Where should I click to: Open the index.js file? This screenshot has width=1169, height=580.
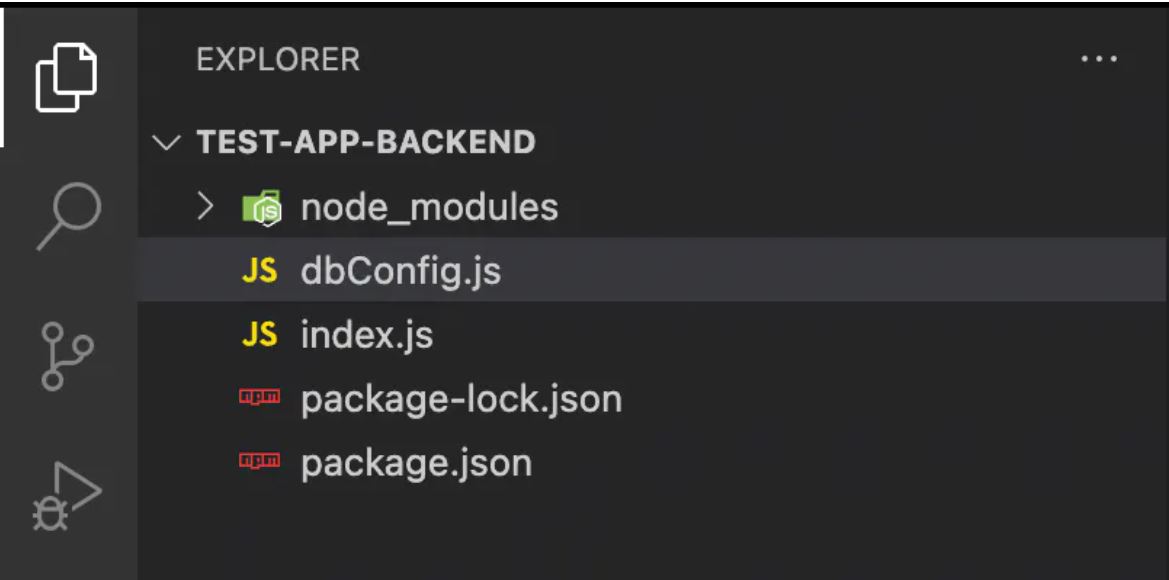coord(652,335)
